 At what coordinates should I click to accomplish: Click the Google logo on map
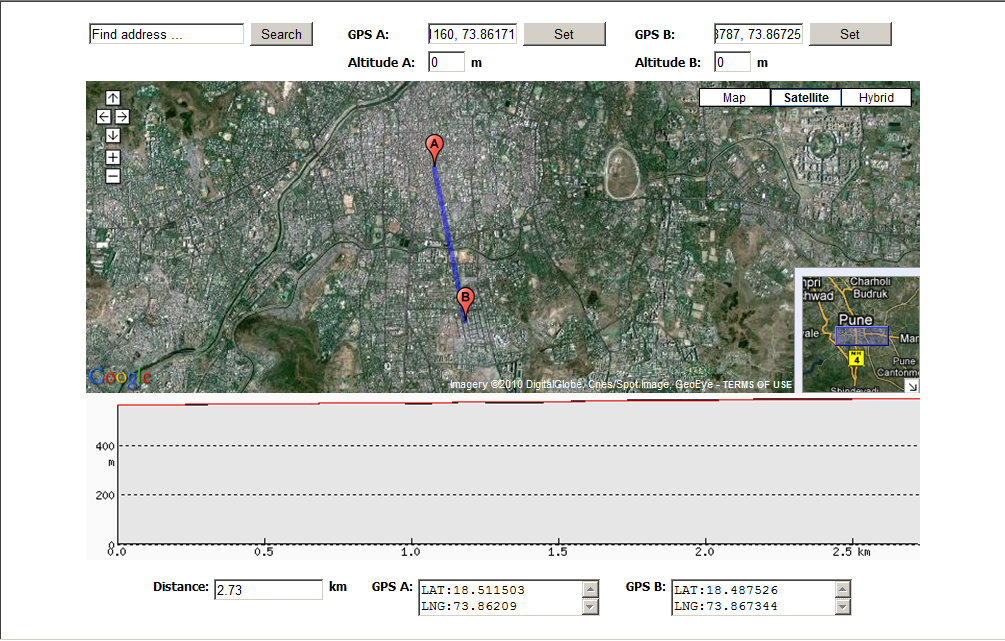120,377
